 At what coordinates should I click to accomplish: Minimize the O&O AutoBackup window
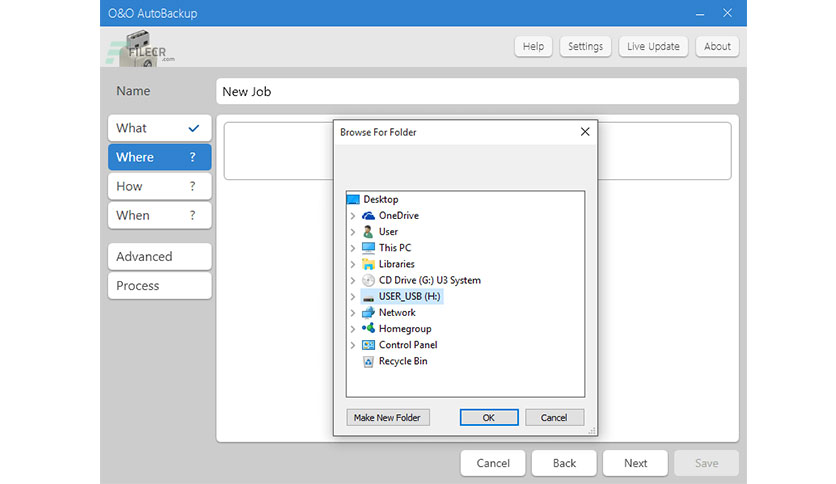700,13
